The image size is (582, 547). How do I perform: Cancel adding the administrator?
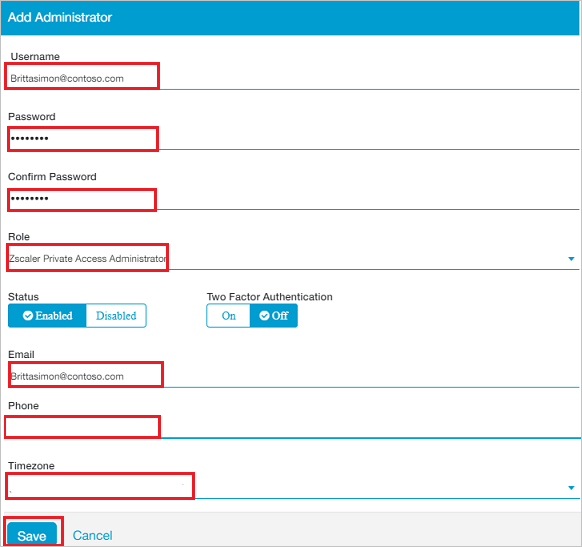tap(92, 535)
